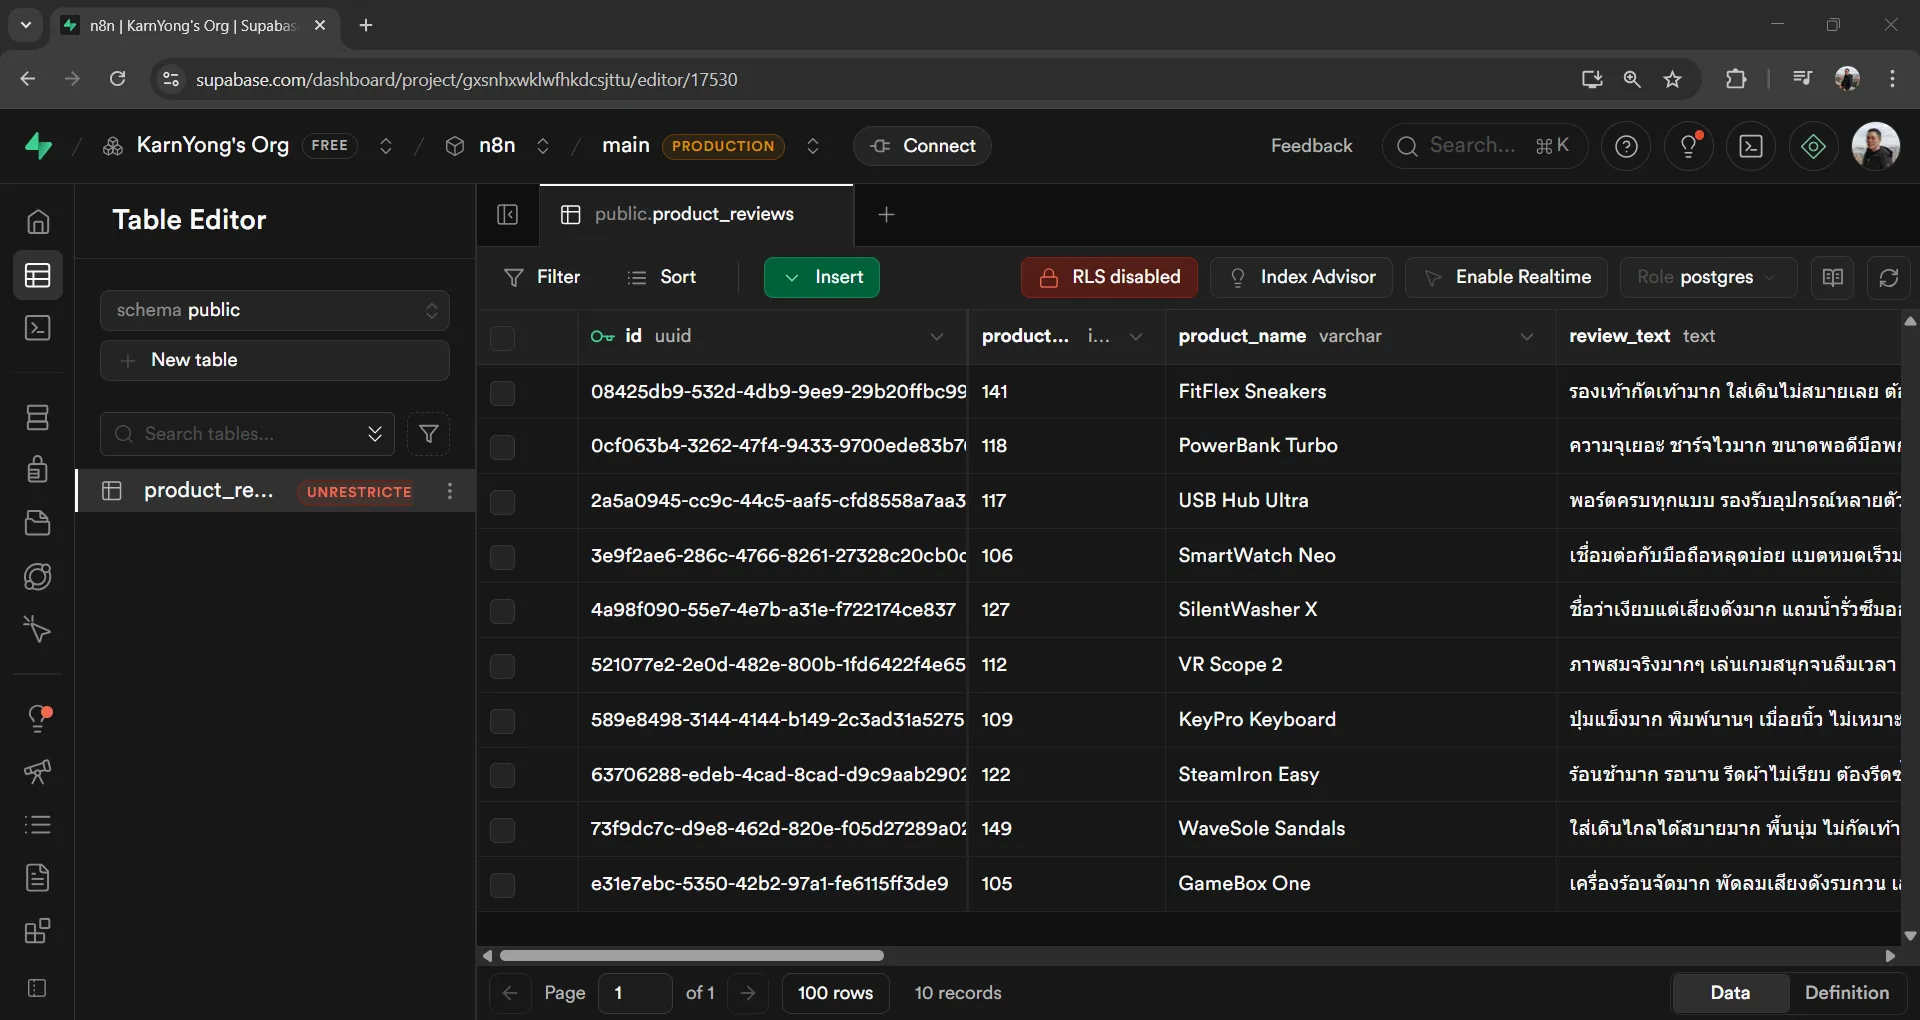Select the public.product_reviews tab
1920x1020 pixels.
(x=694, y=214)
